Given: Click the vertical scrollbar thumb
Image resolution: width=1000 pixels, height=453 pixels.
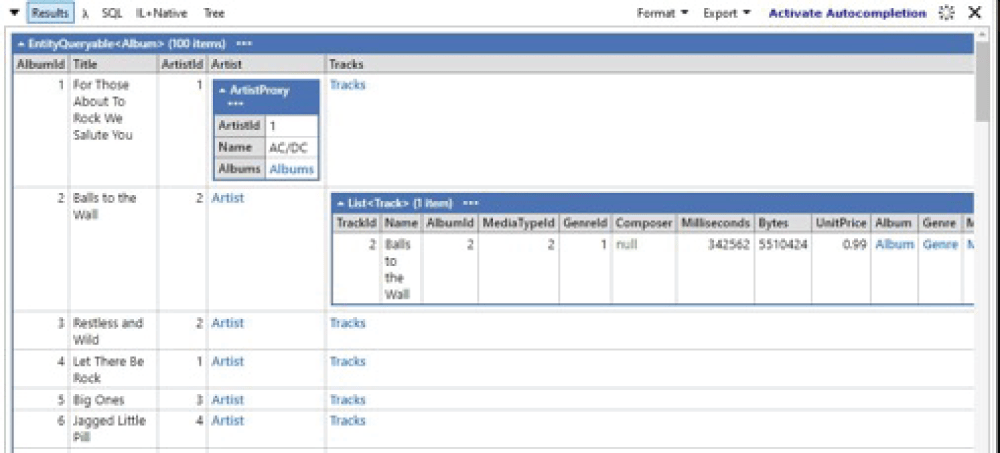Looking at the screenshot, I should tap(982, 82).
